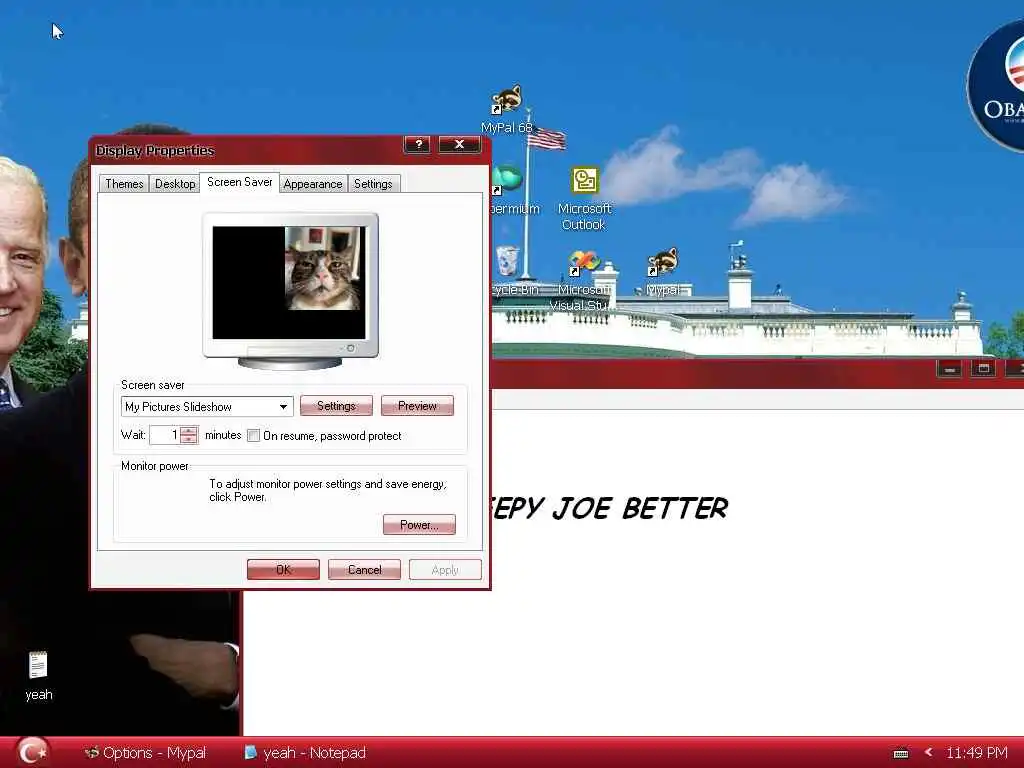Enable On resume, password protect checkbox

(x=253, y=436)
